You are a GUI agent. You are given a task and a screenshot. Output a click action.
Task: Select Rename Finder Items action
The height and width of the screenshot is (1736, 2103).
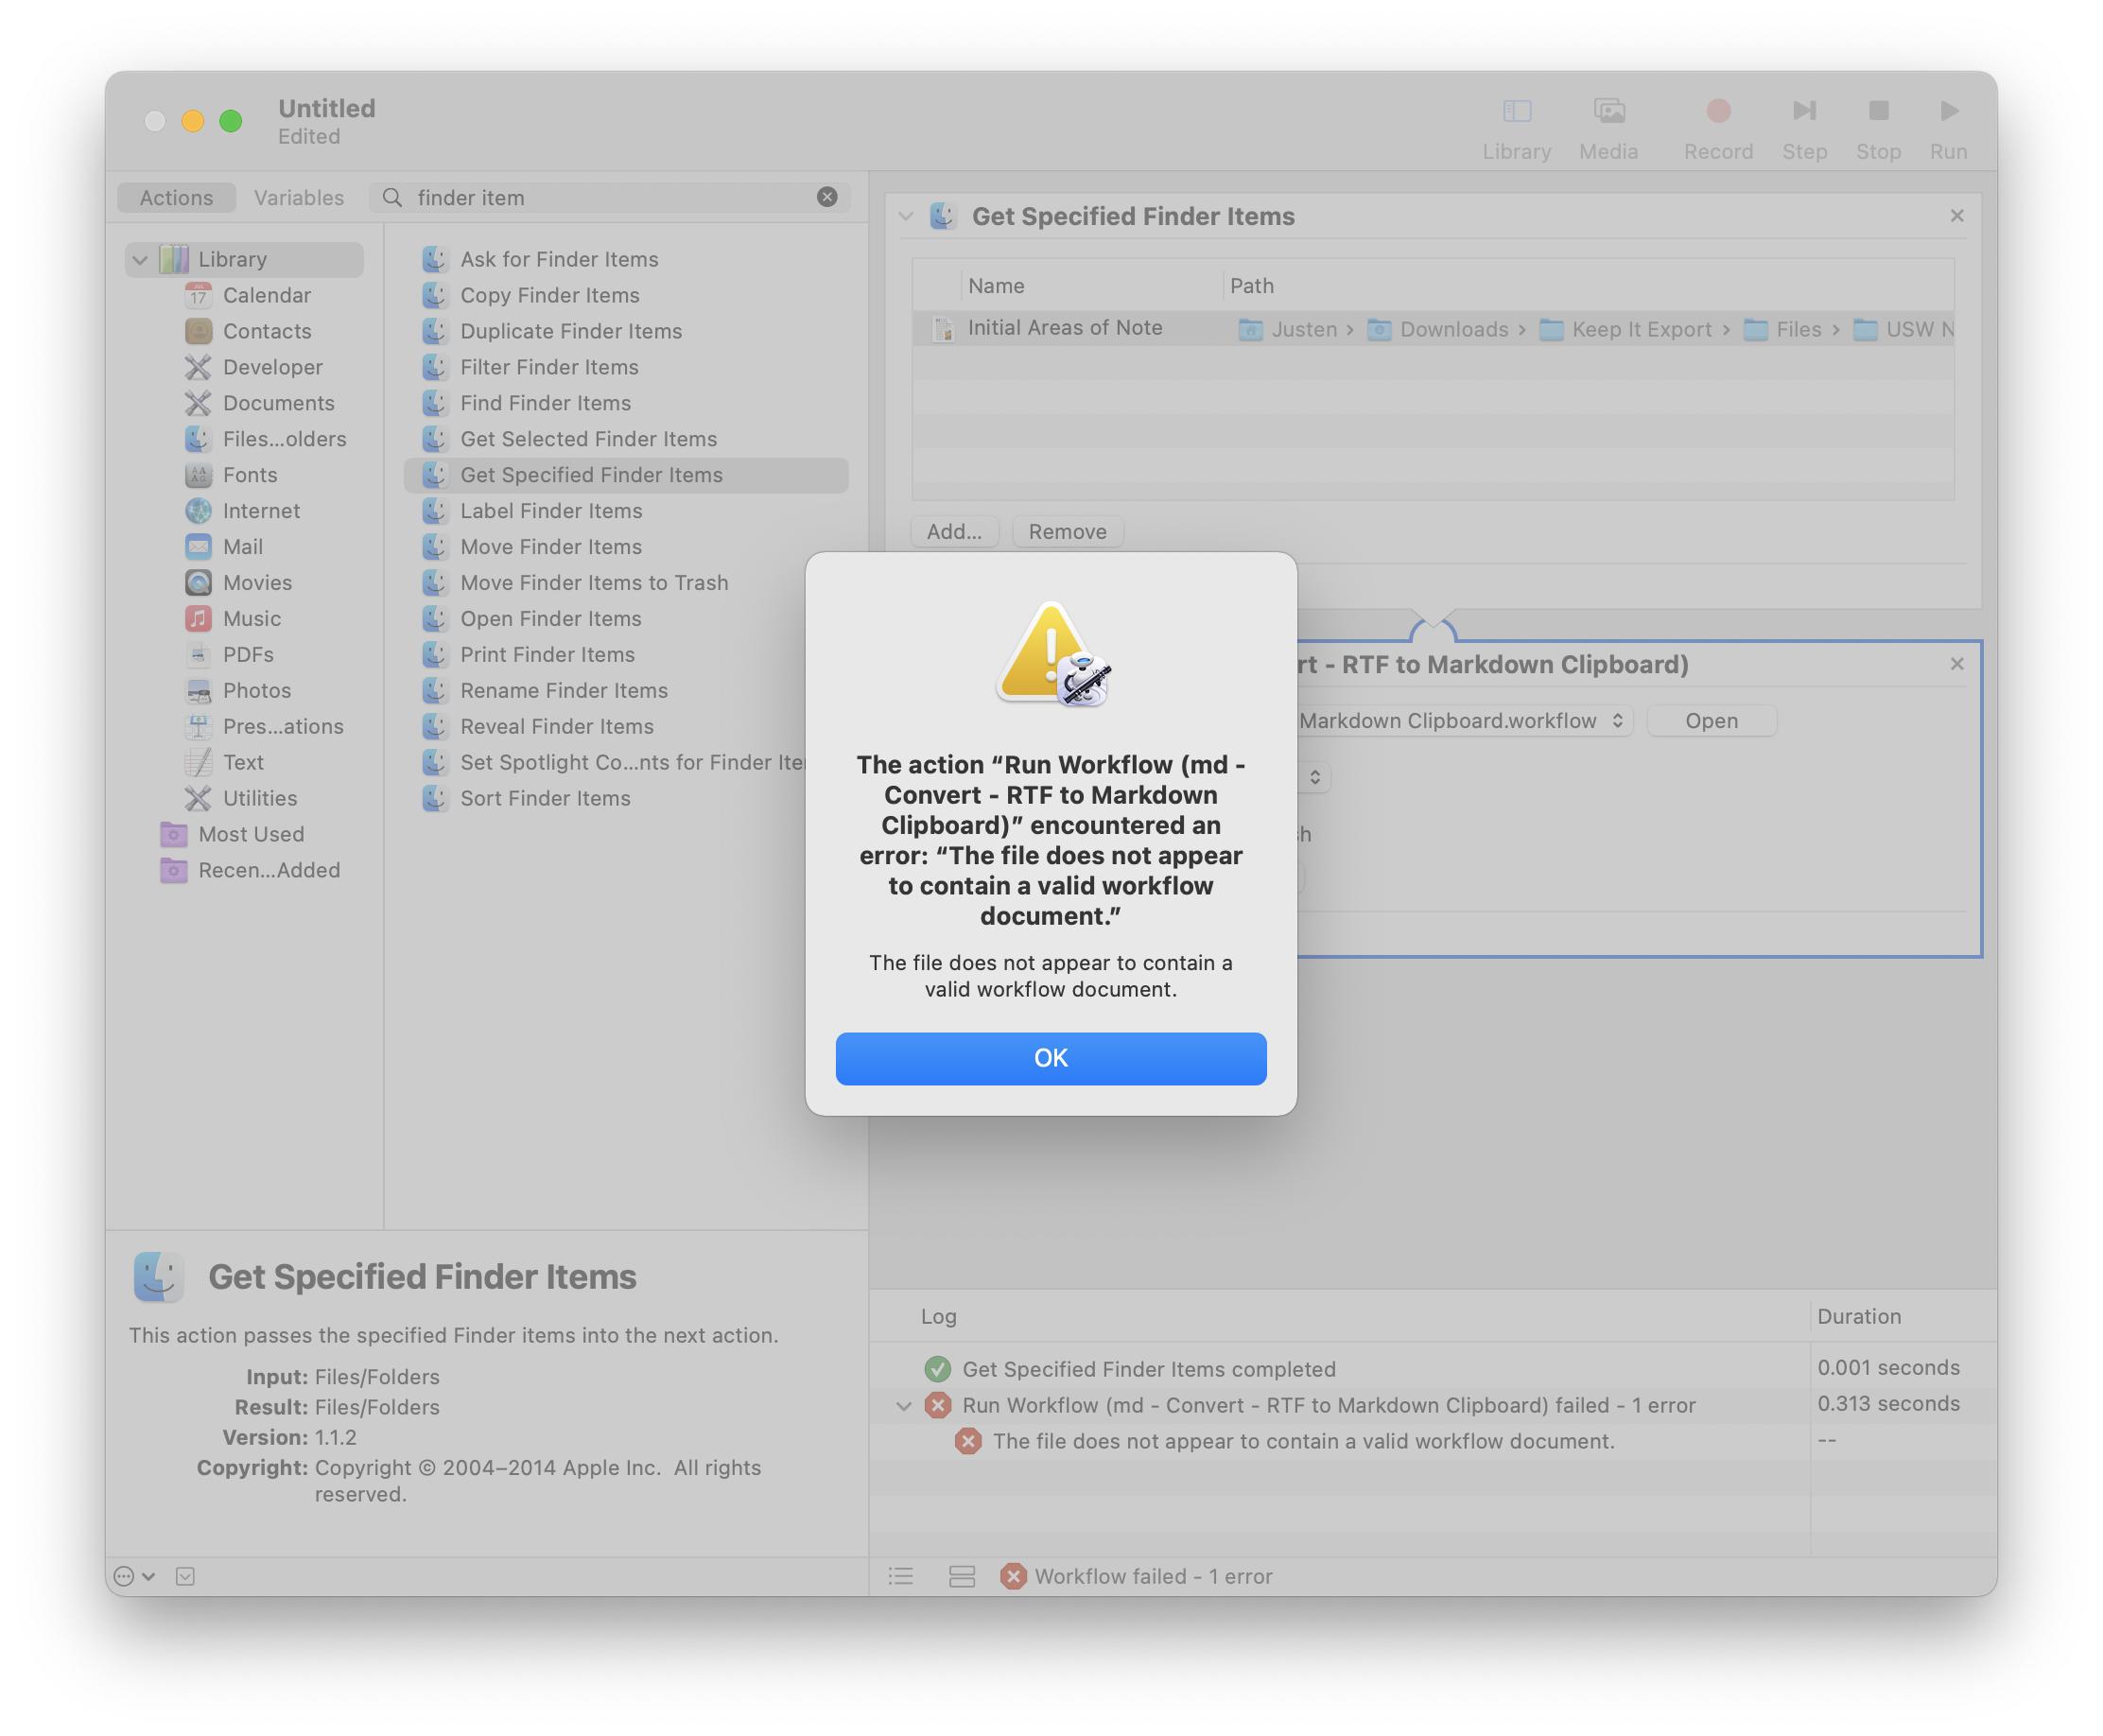click(x=564, y=692)
